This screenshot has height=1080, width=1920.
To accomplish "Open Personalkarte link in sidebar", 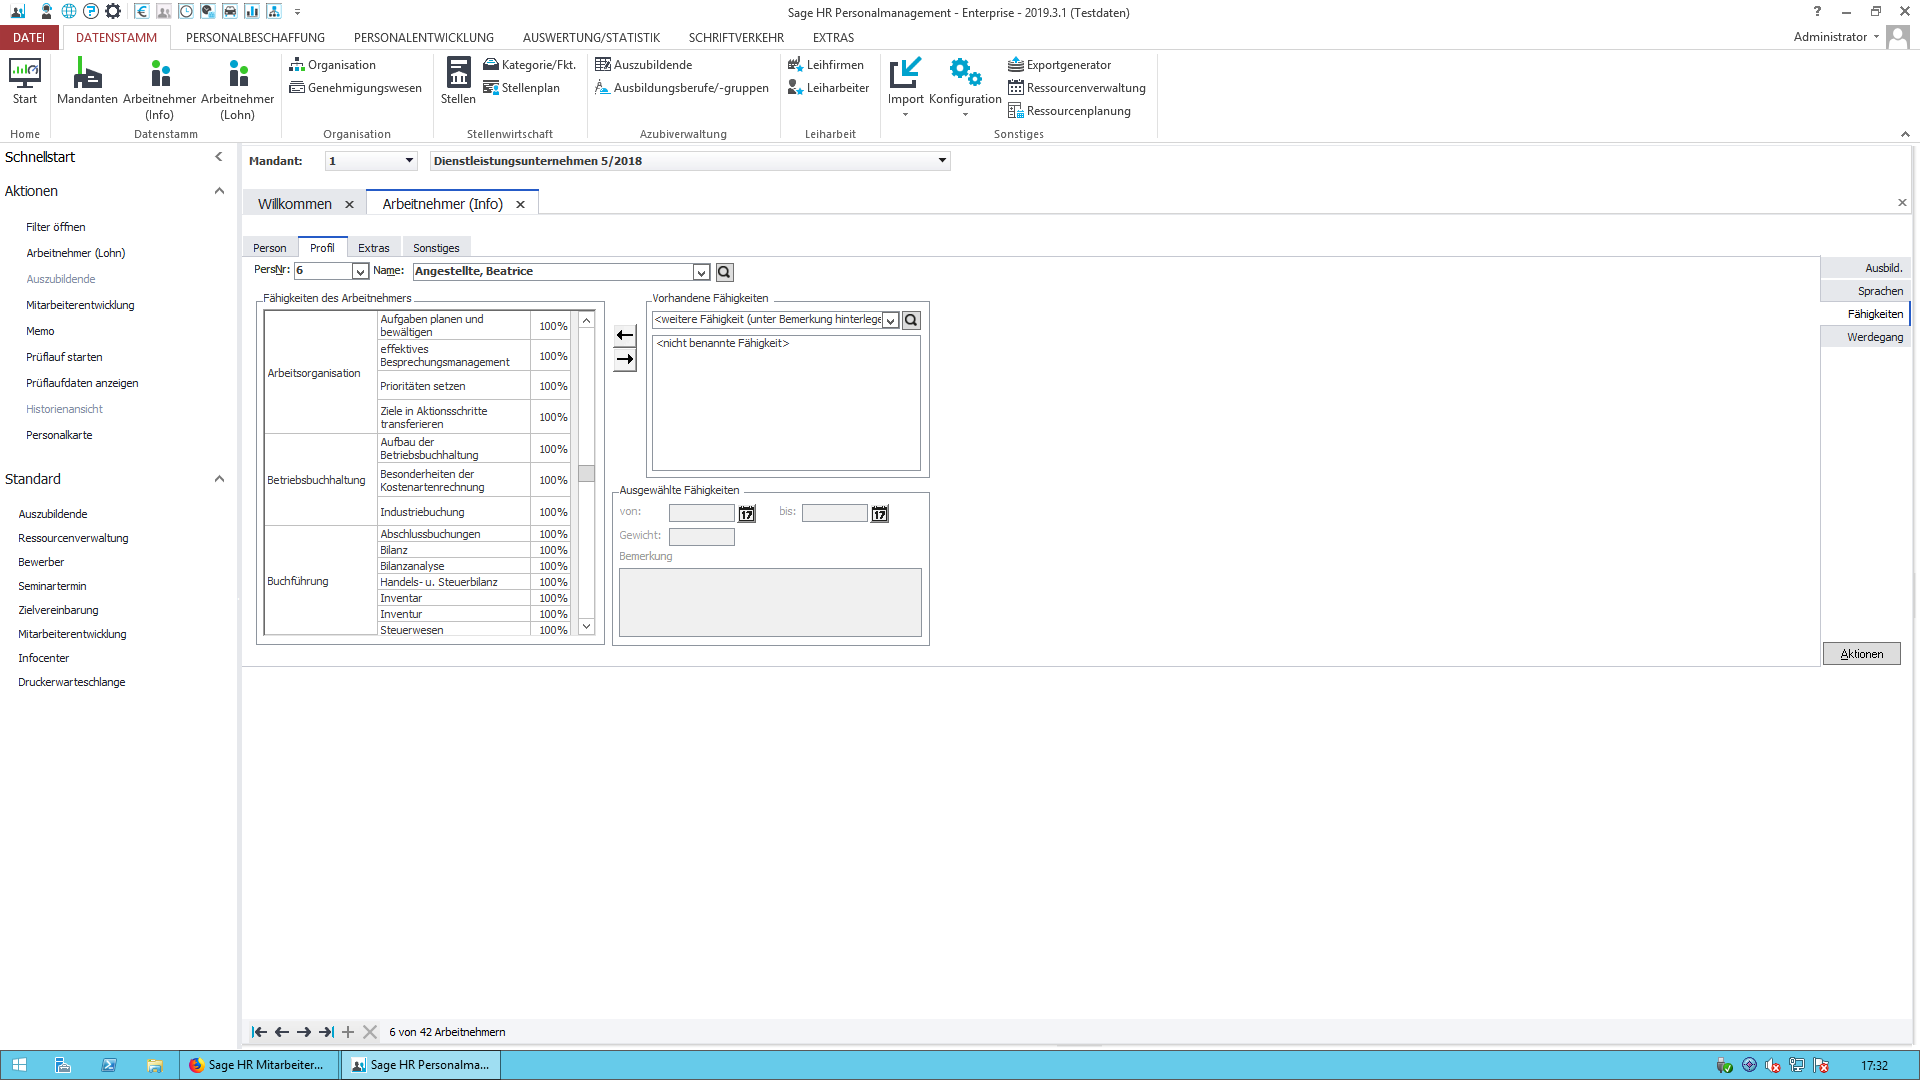I will 59,435.
